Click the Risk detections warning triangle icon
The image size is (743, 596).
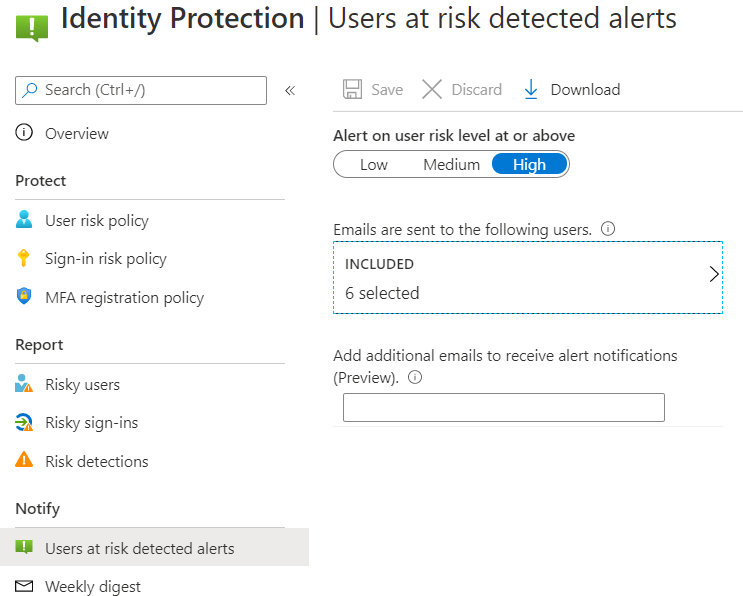[24, 460]
